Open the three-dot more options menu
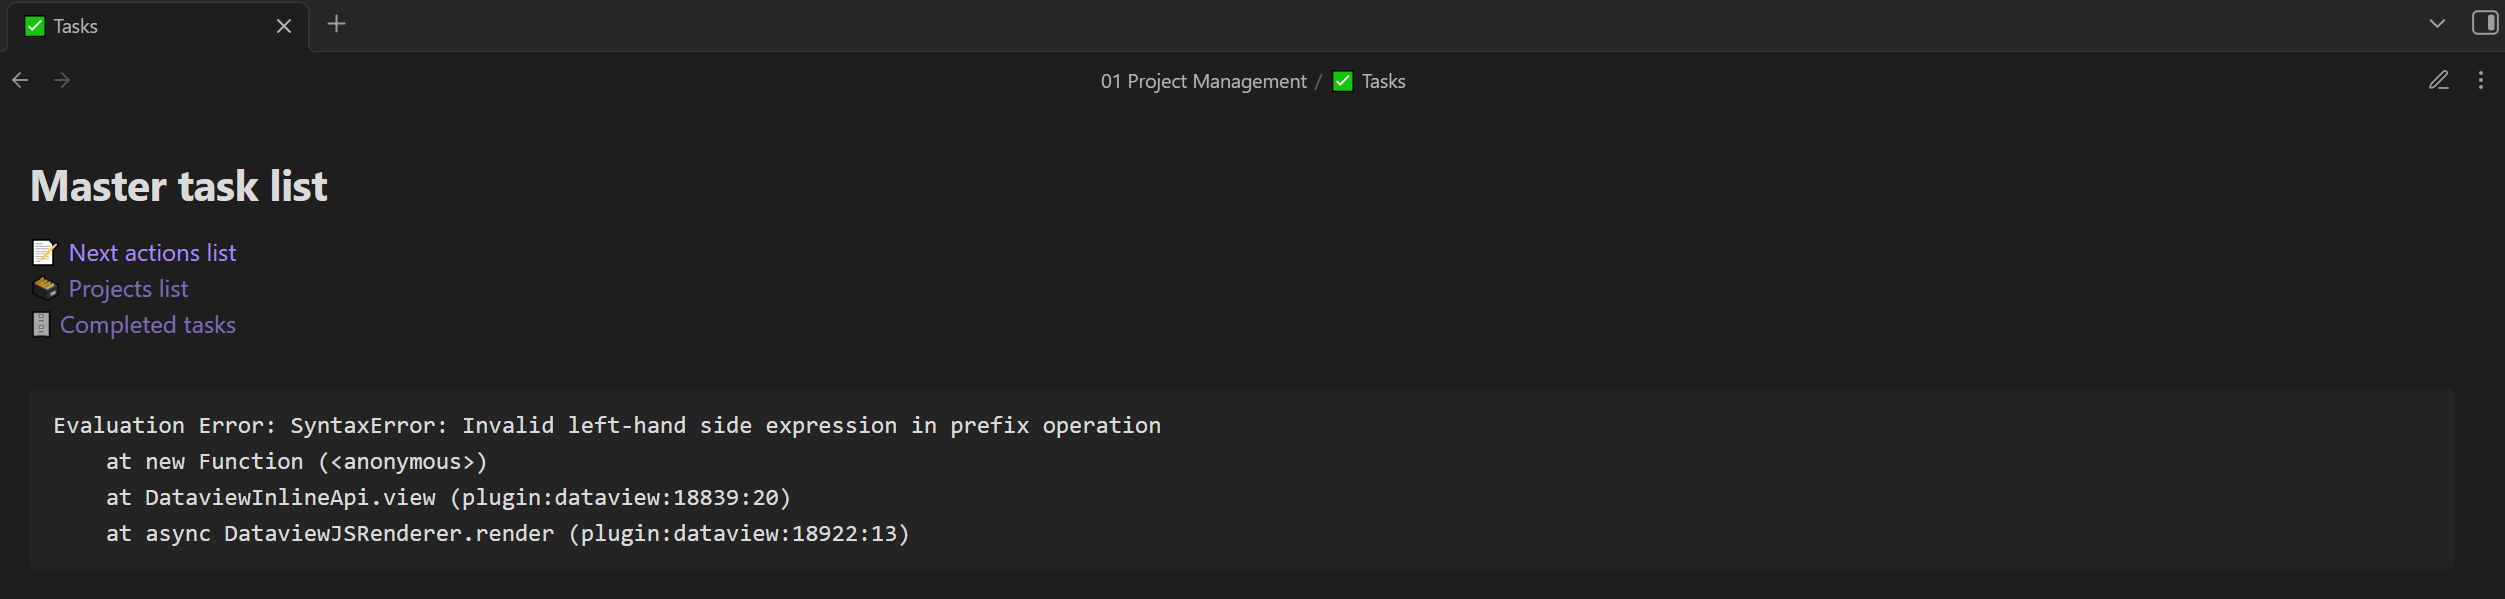The image size is (2505, 599). click(2480, 80)
